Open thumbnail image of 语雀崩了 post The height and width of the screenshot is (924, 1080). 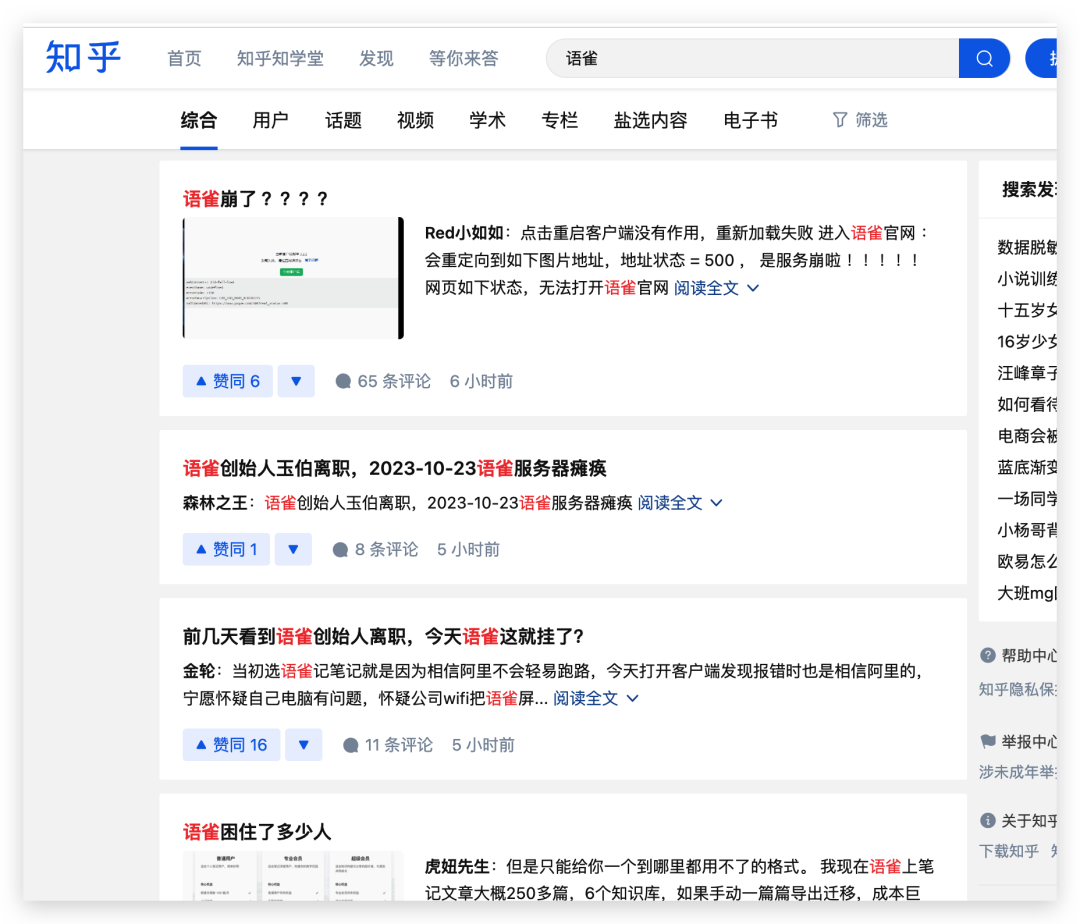293,278
